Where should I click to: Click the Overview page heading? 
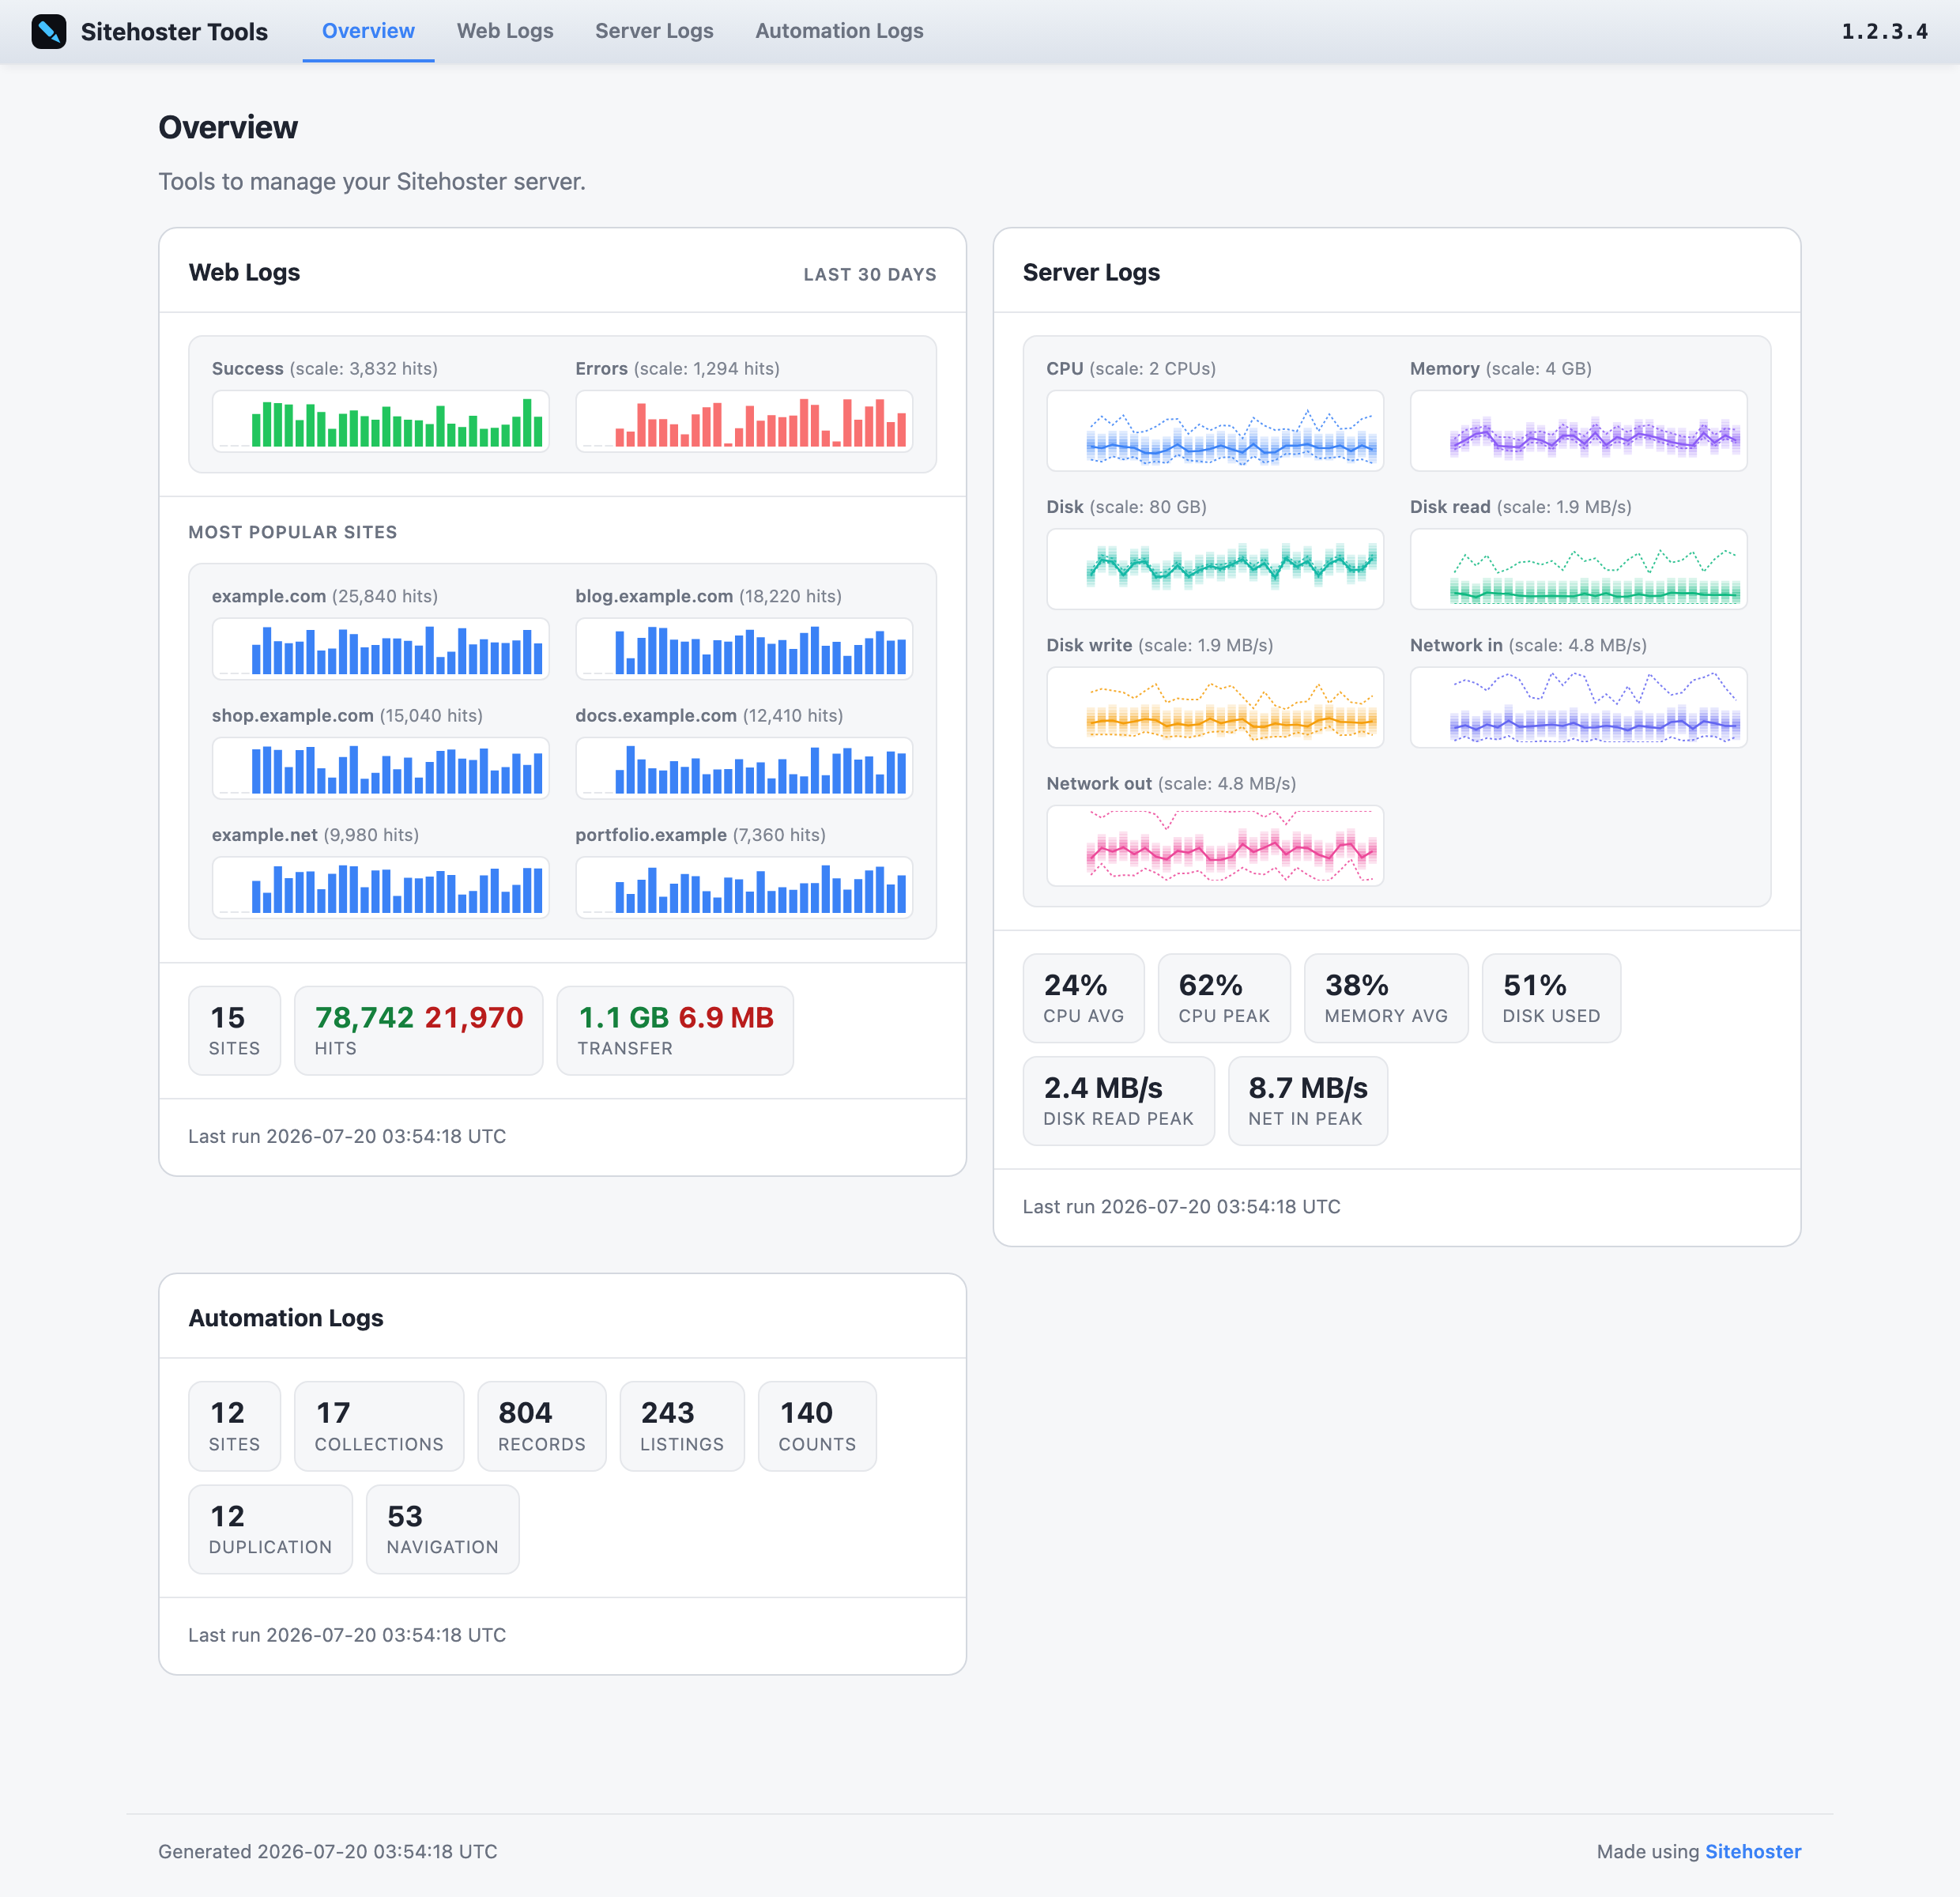(x=228, y=127)
